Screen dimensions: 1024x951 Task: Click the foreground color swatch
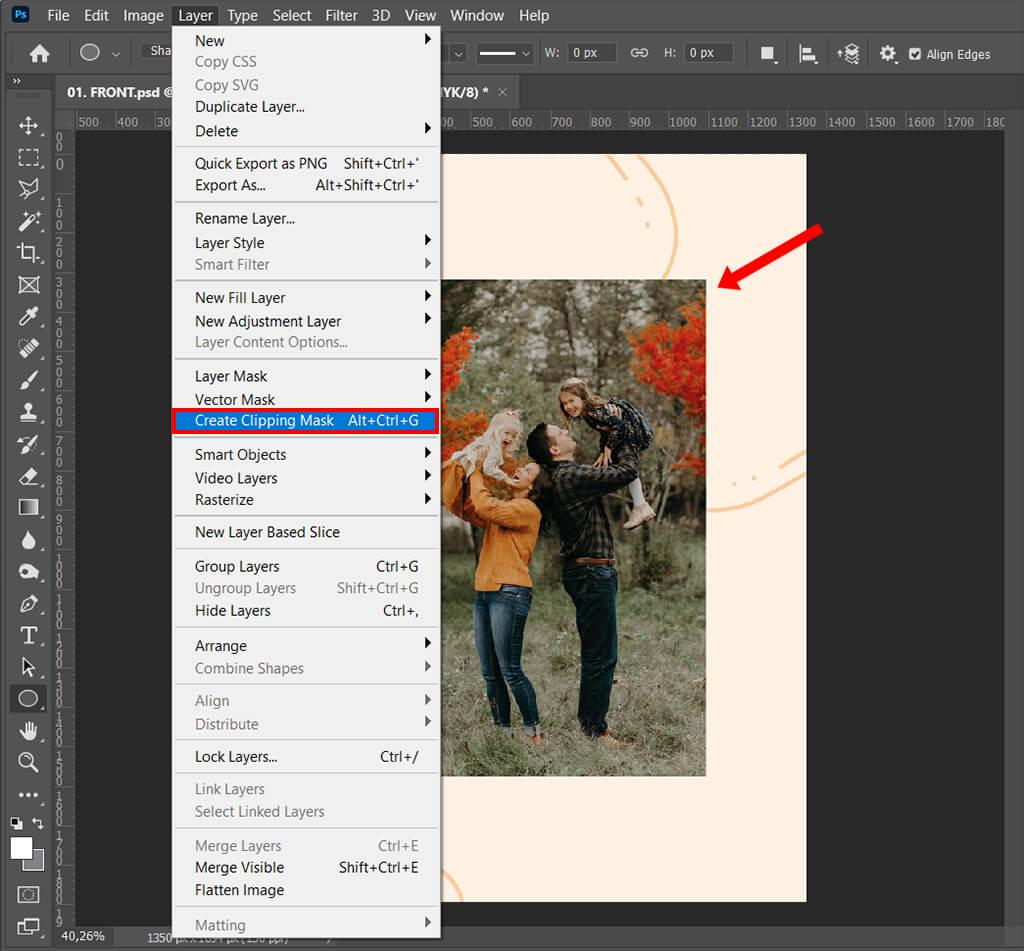point(22,848)
